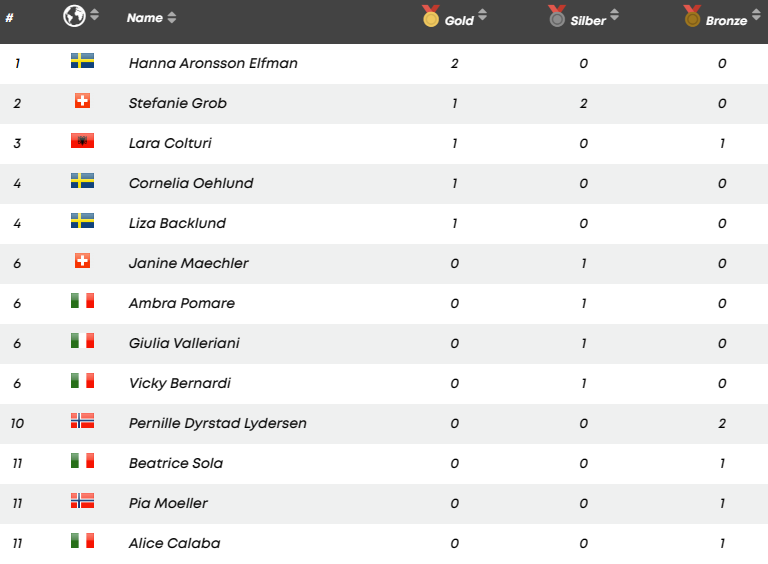
Task: Open Alice Calaba's name entry
Action: [x=174, y=543]
